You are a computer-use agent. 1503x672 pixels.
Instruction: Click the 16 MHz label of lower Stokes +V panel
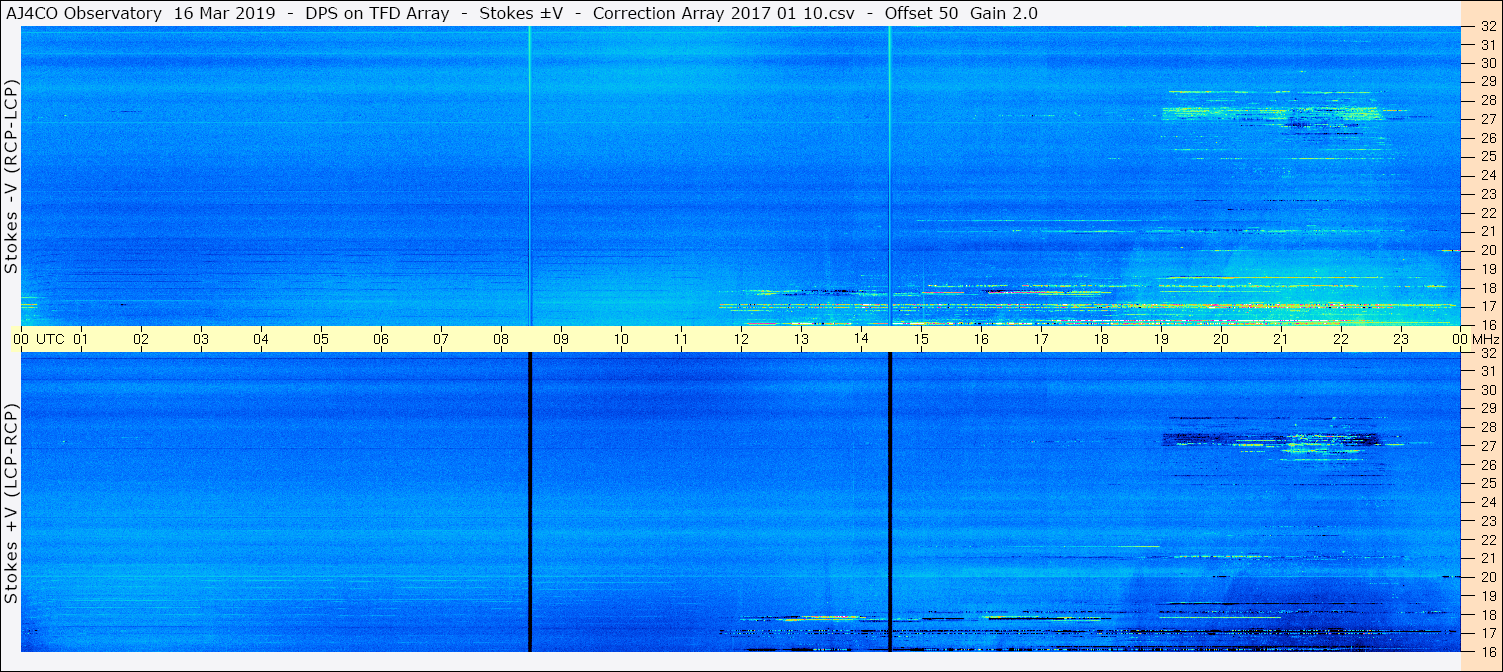point(1488,651)
